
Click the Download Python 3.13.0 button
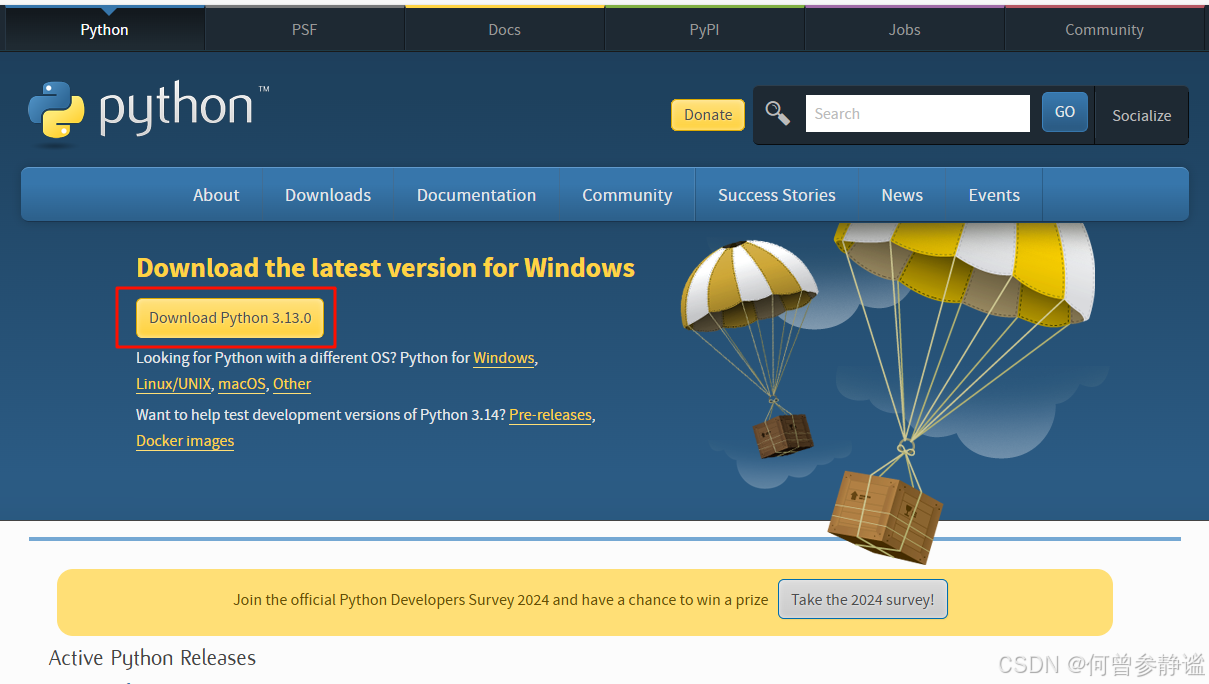tap(230, 318)
